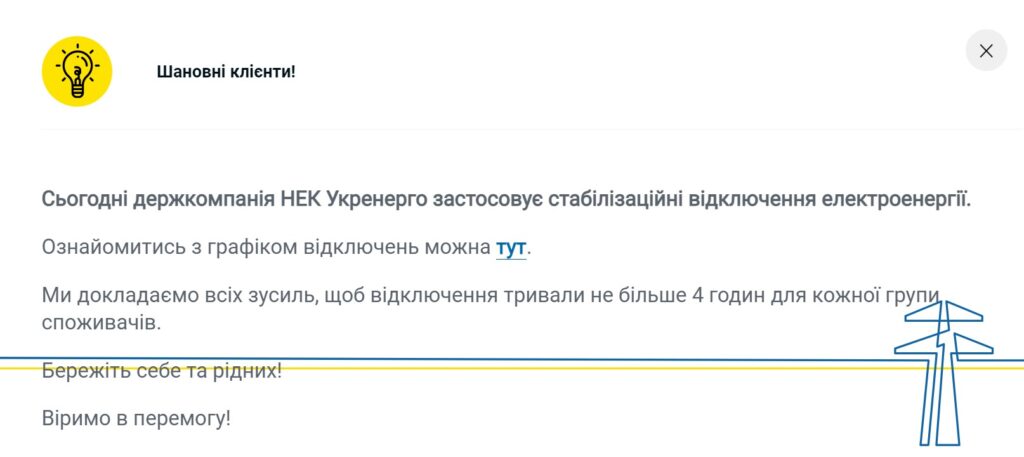The height and width of the screenshot is (457, 1024).
Task: Click the bold announcement about stabilization outages
Action: pos(506,199)
